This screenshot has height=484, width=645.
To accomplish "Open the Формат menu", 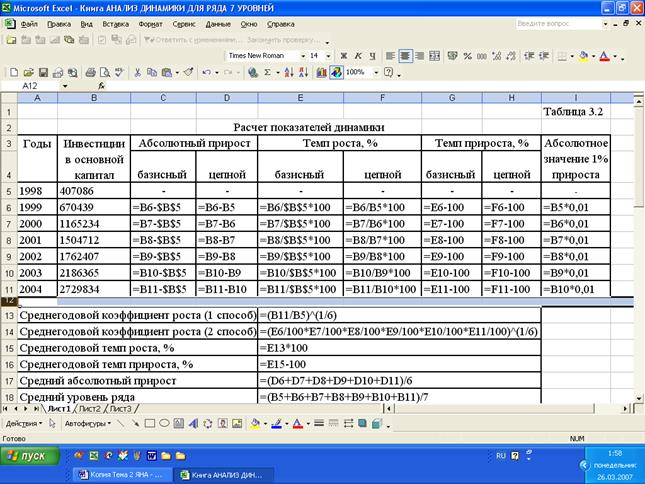I will pyautogui.click(x=151, y=24).
